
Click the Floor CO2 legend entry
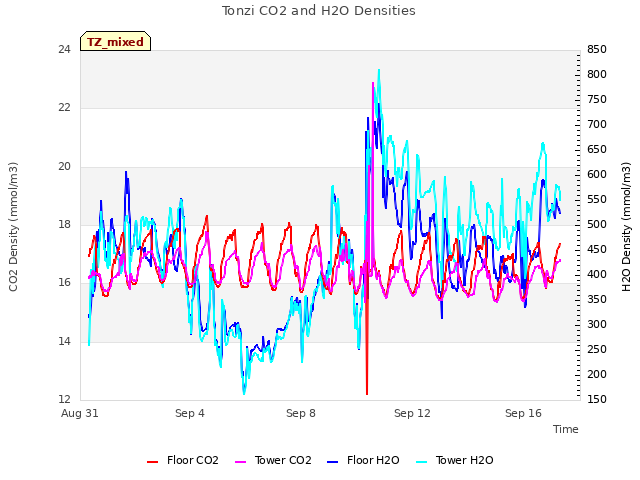[x=182, y=460]
